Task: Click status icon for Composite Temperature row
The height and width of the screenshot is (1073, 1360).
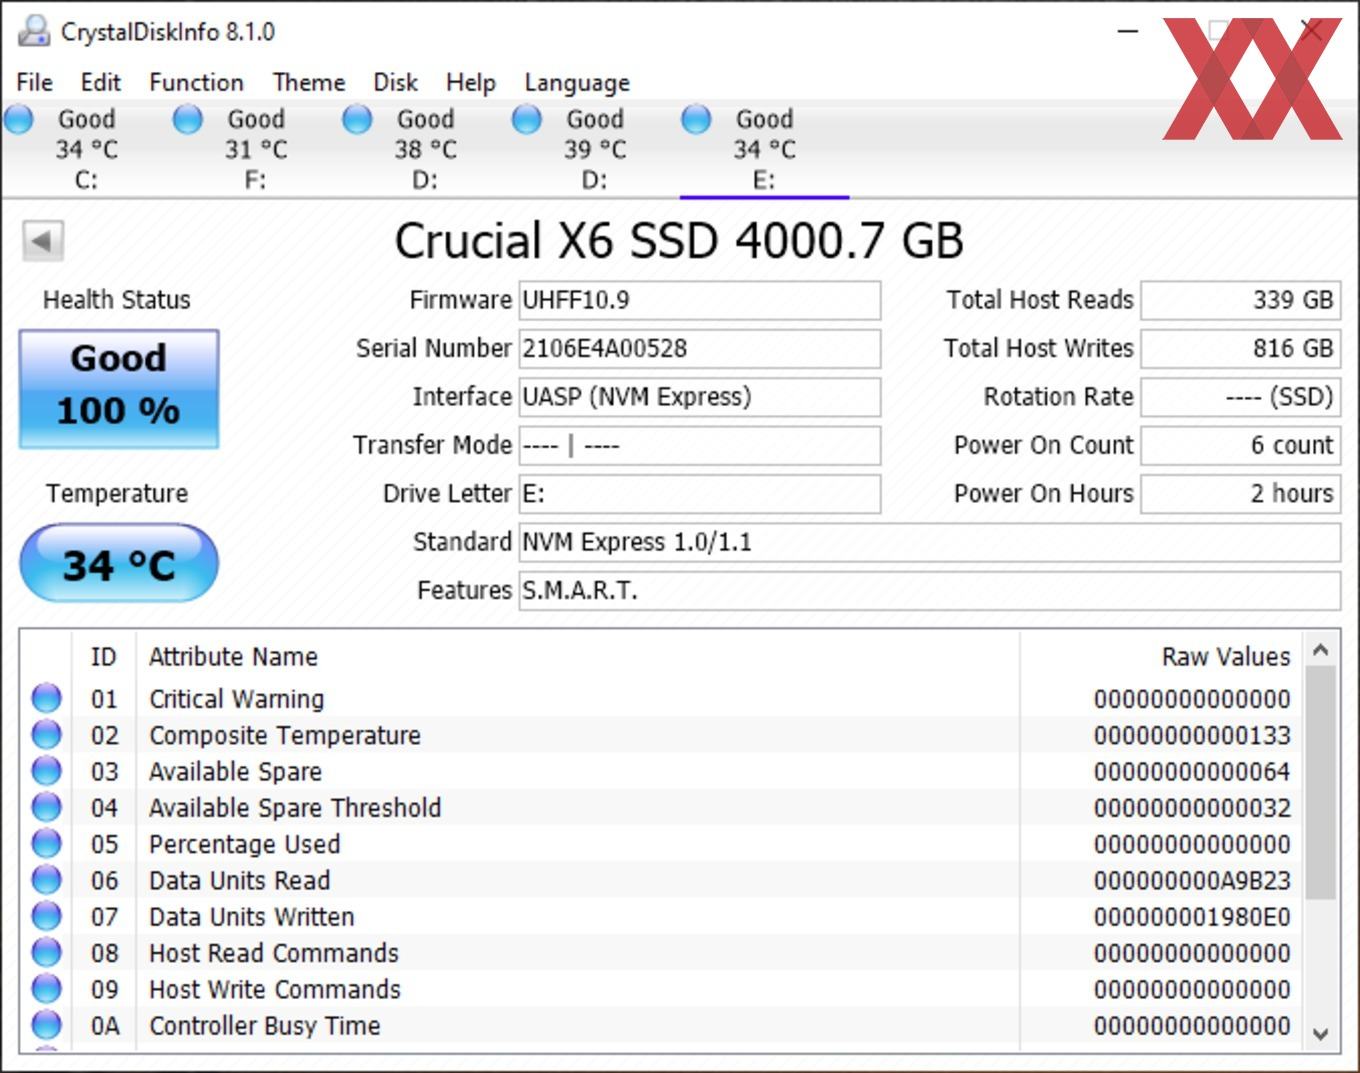Action: (46, 734)
